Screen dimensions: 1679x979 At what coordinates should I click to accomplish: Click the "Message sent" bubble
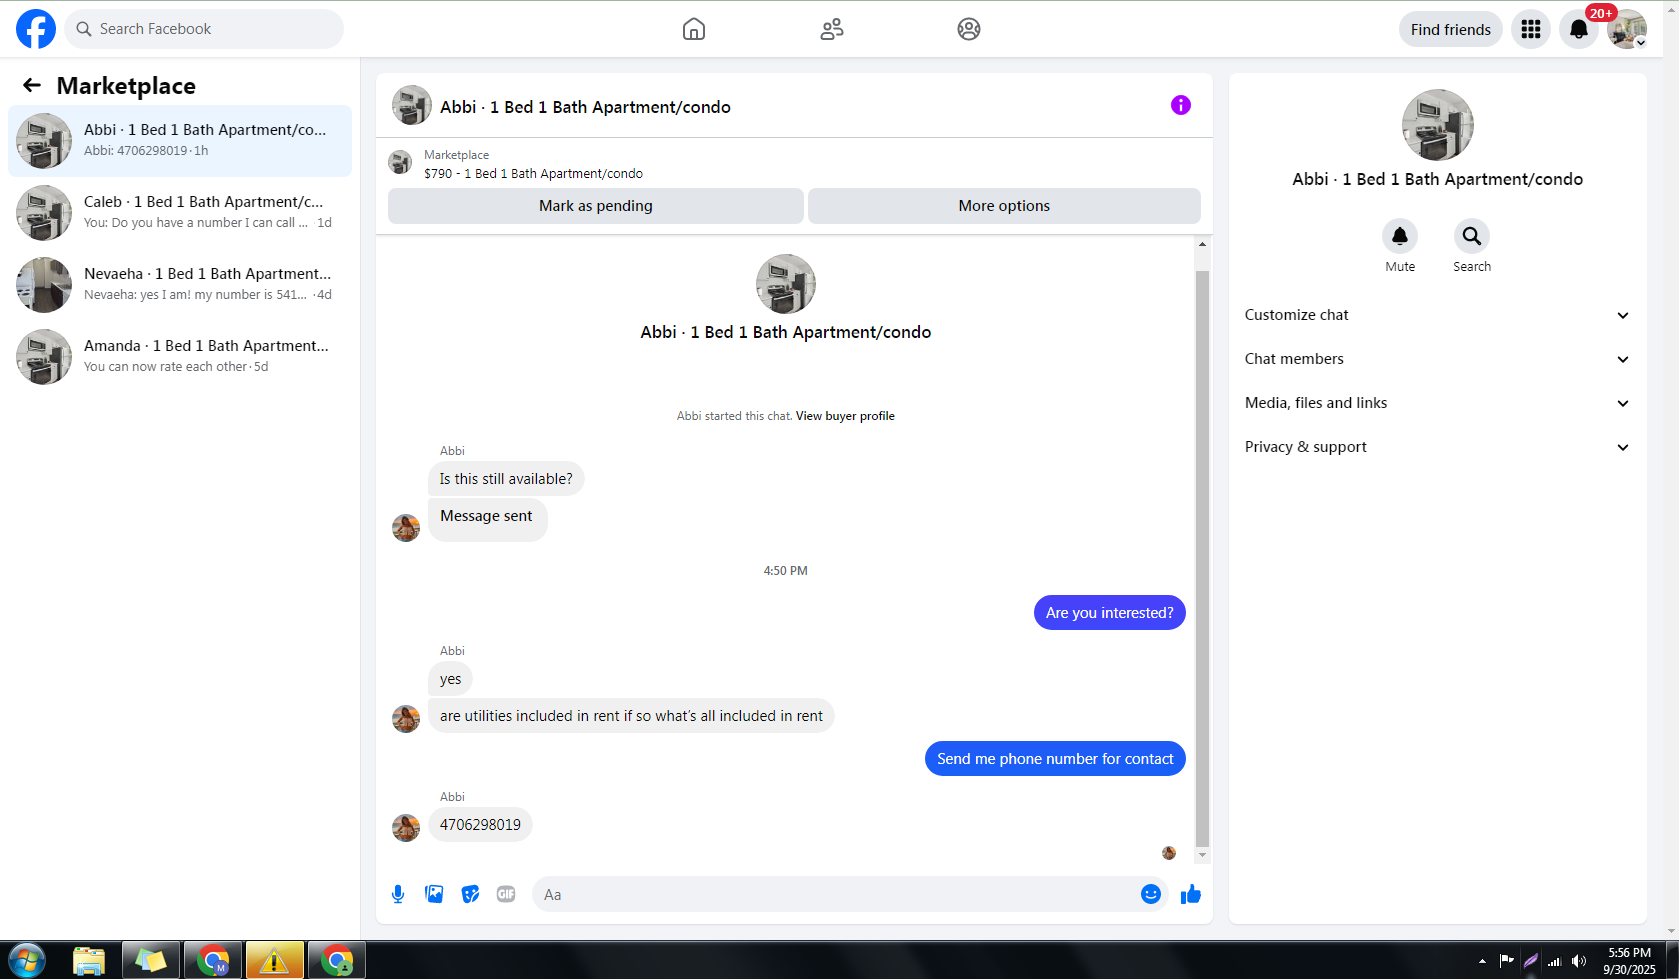point(487,519)
